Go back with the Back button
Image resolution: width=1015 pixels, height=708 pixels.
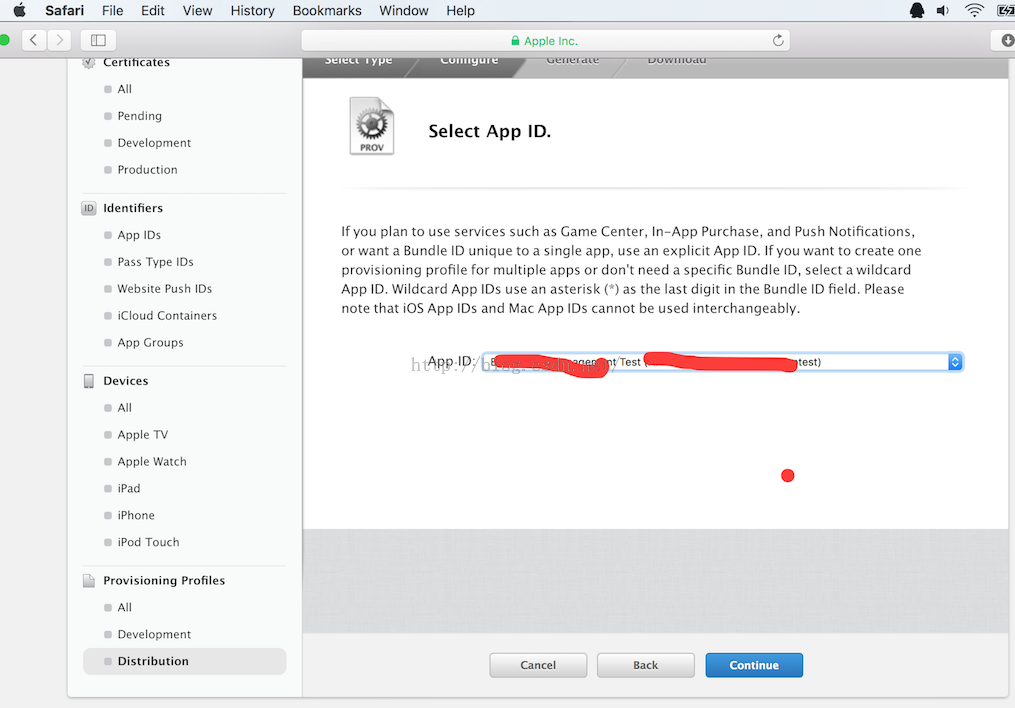(x=645, y=665)
